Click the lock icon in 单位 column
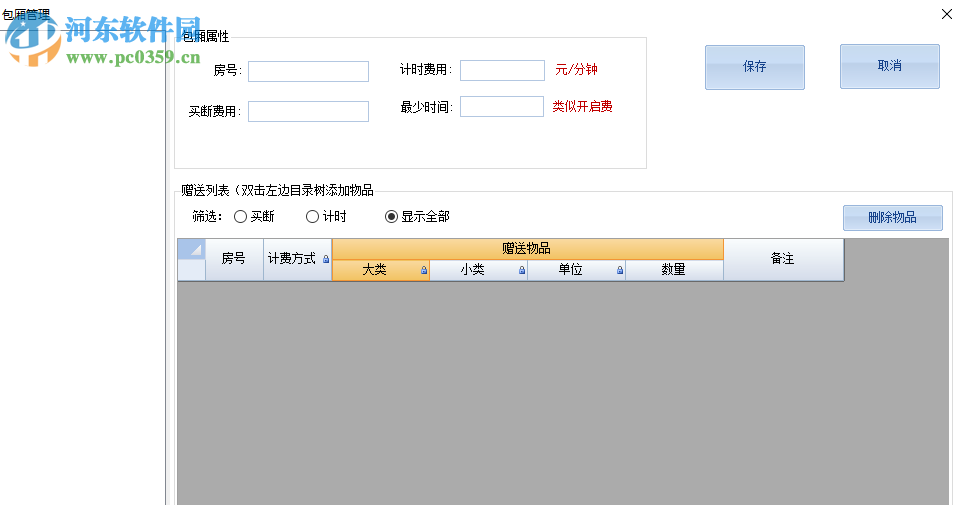 point(619,270)
